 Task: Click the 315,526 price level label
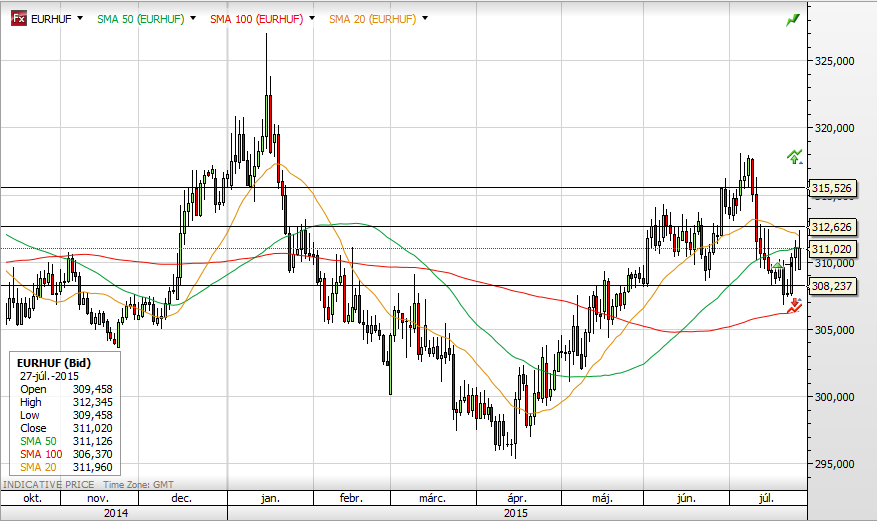pyautogui.click(x=831, y=188)
